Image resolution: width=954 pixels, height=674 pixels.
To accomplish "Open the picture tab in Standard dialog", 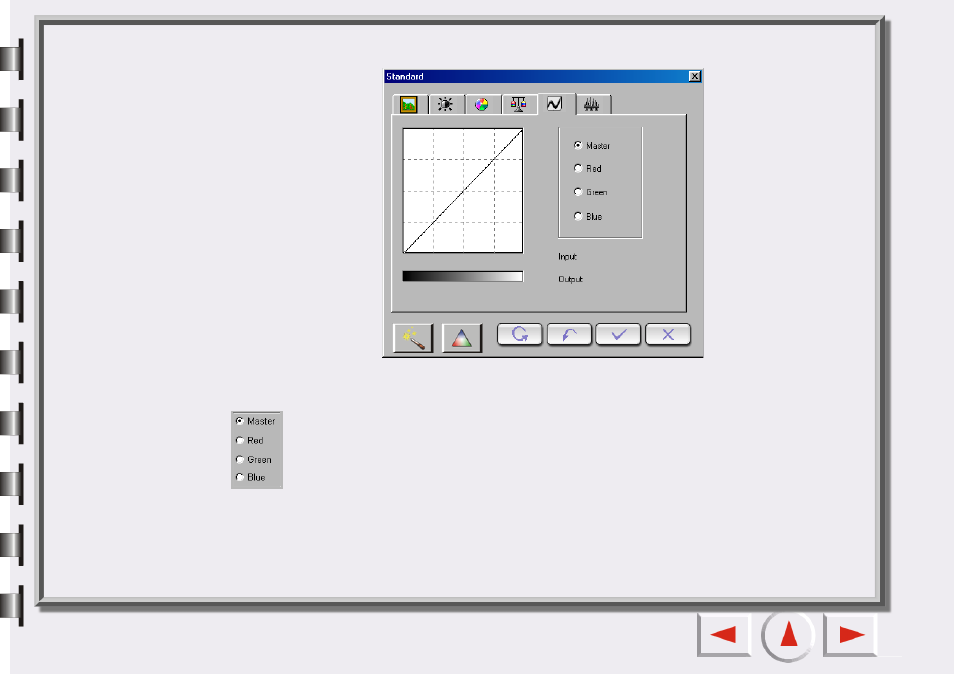I will coord(409,105).
